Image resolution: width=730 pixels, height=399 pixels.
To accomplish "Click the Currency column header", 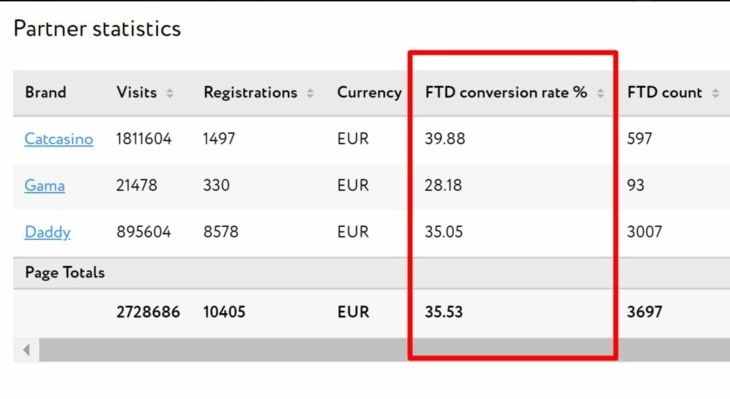I will [369, 92].
